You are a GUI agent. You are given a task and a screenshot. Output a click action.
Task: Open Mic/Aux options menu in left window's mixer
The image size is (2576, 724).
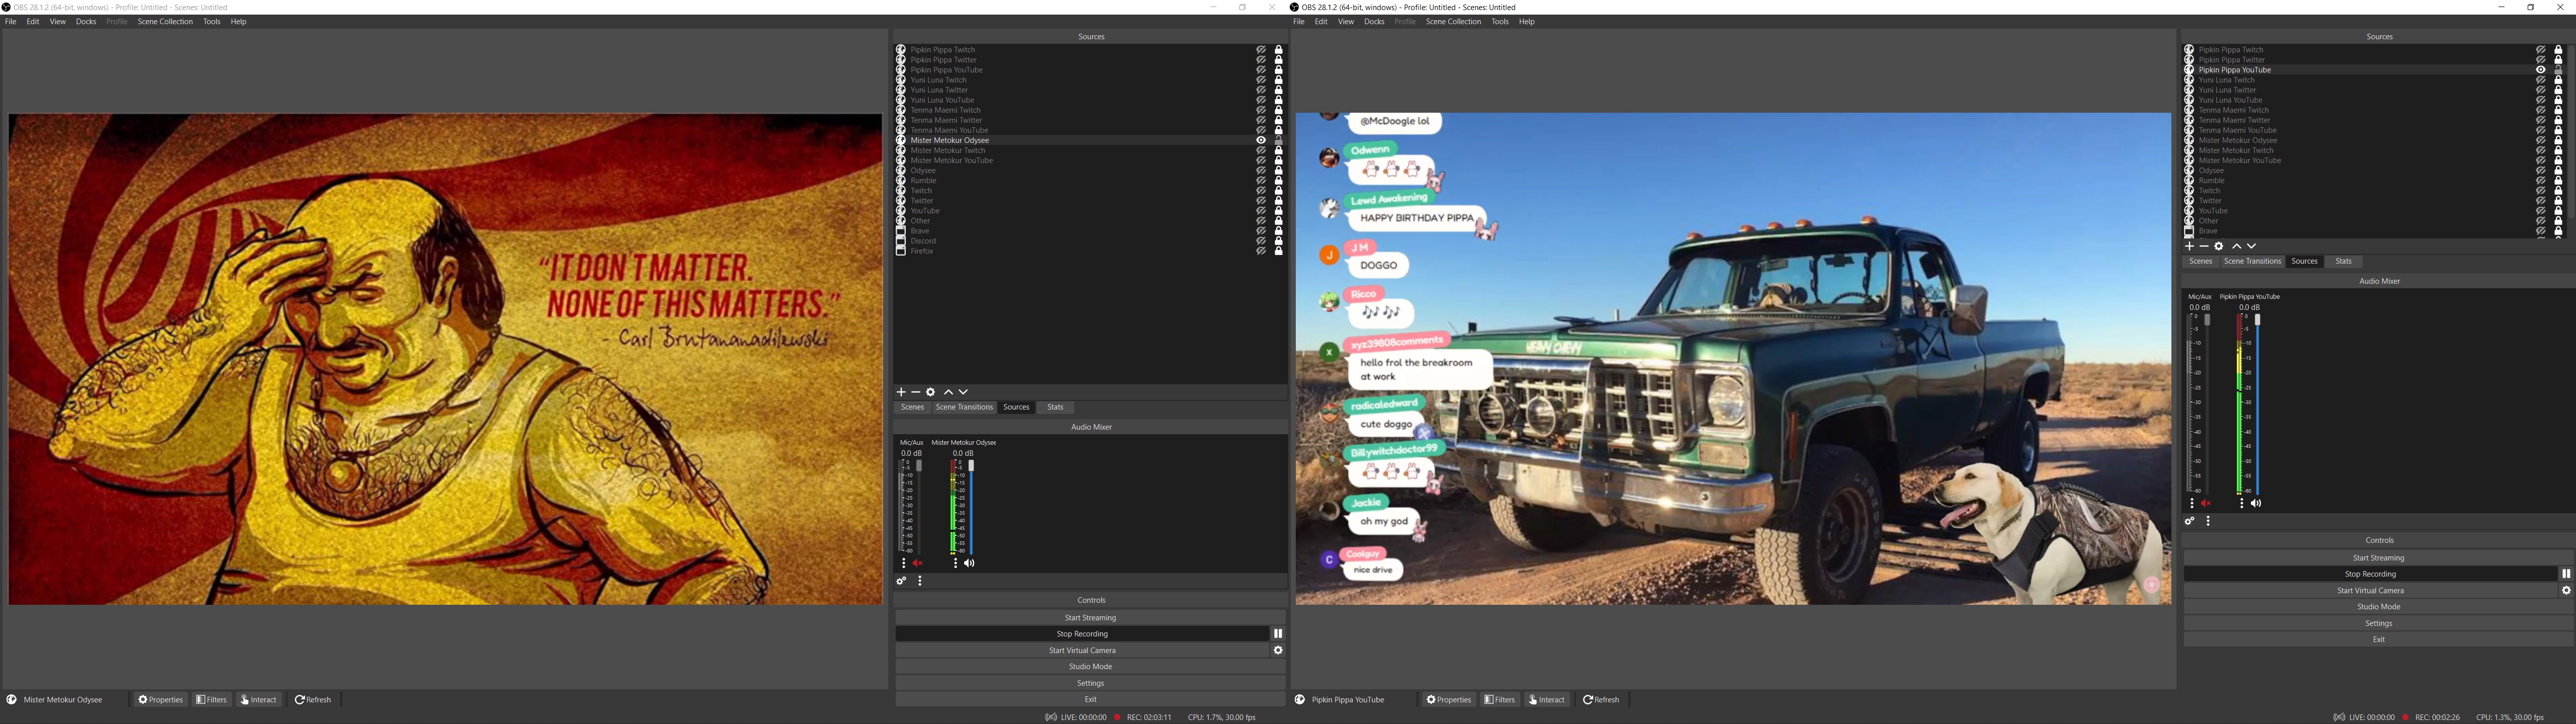[x=904, y=563]
